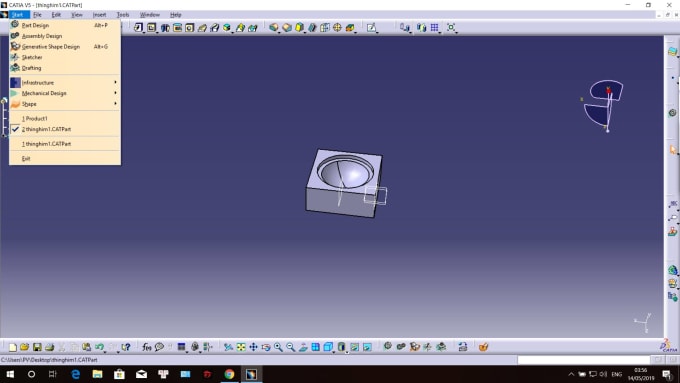Select the Groove tool
This screenshot has height=383, width=680.
click(x=177, y=28)
